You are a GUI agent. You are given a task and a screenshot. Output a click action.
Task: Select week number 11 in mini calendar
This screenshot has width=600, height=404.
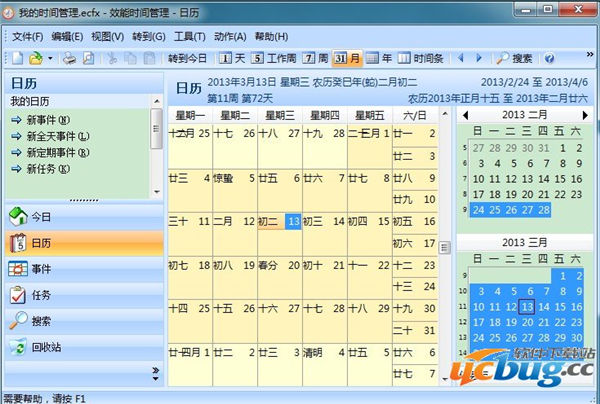pos(463,307)
